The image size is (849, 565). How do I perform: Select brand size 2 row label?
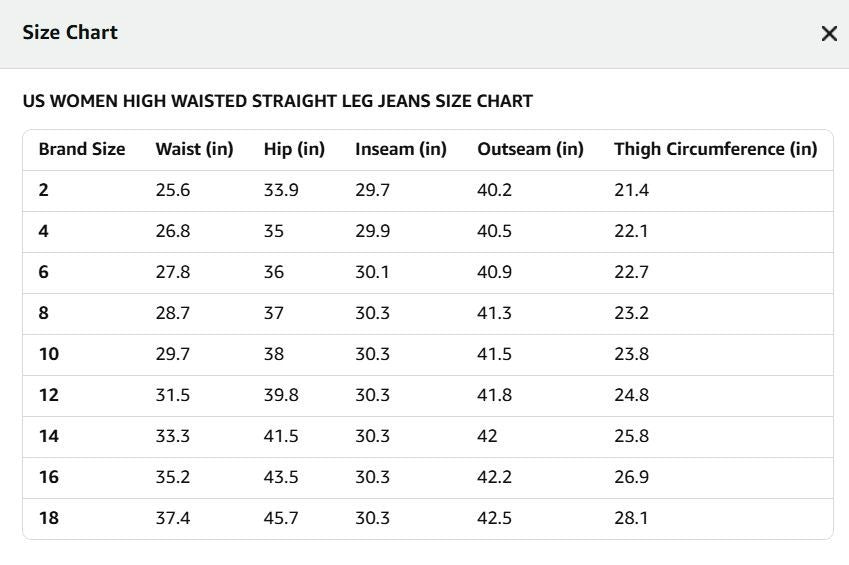click(x=43, y=190)
